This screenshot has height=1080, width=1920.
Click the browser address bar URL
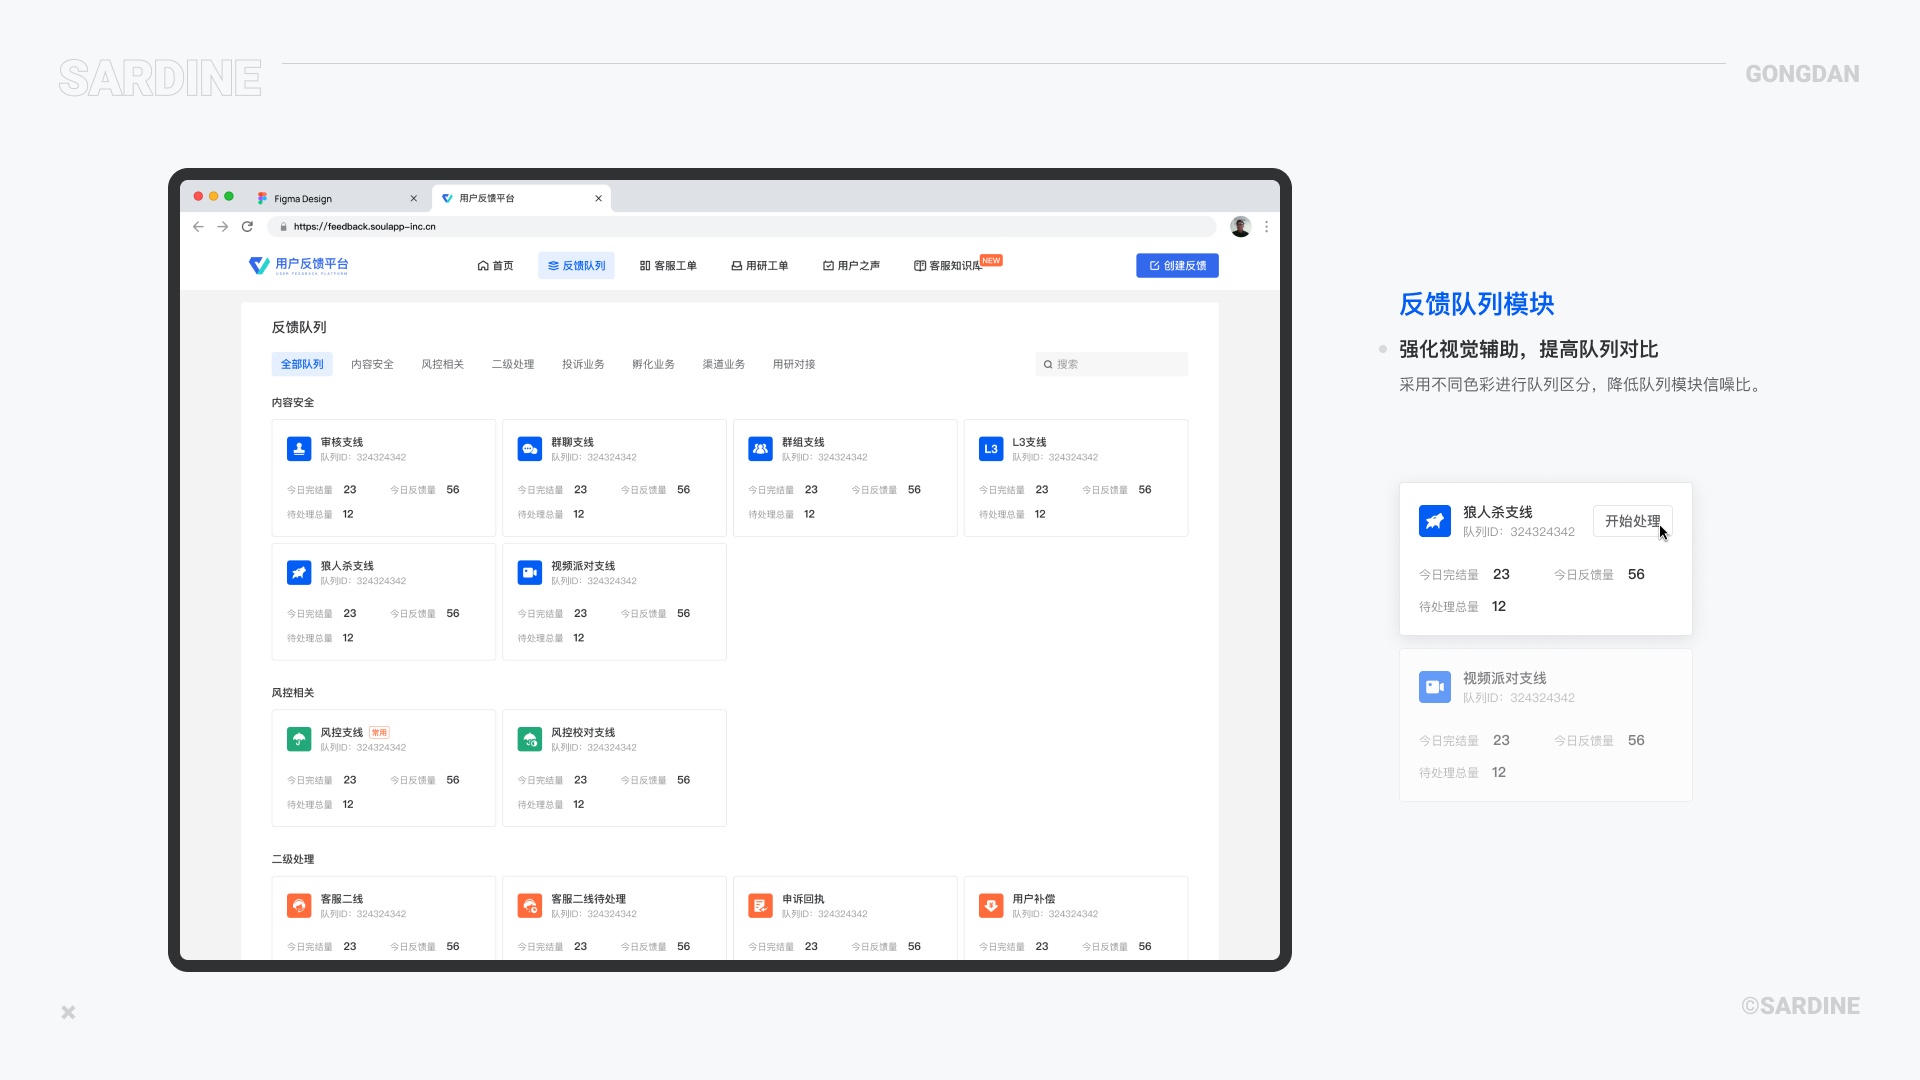coord(365,227)
